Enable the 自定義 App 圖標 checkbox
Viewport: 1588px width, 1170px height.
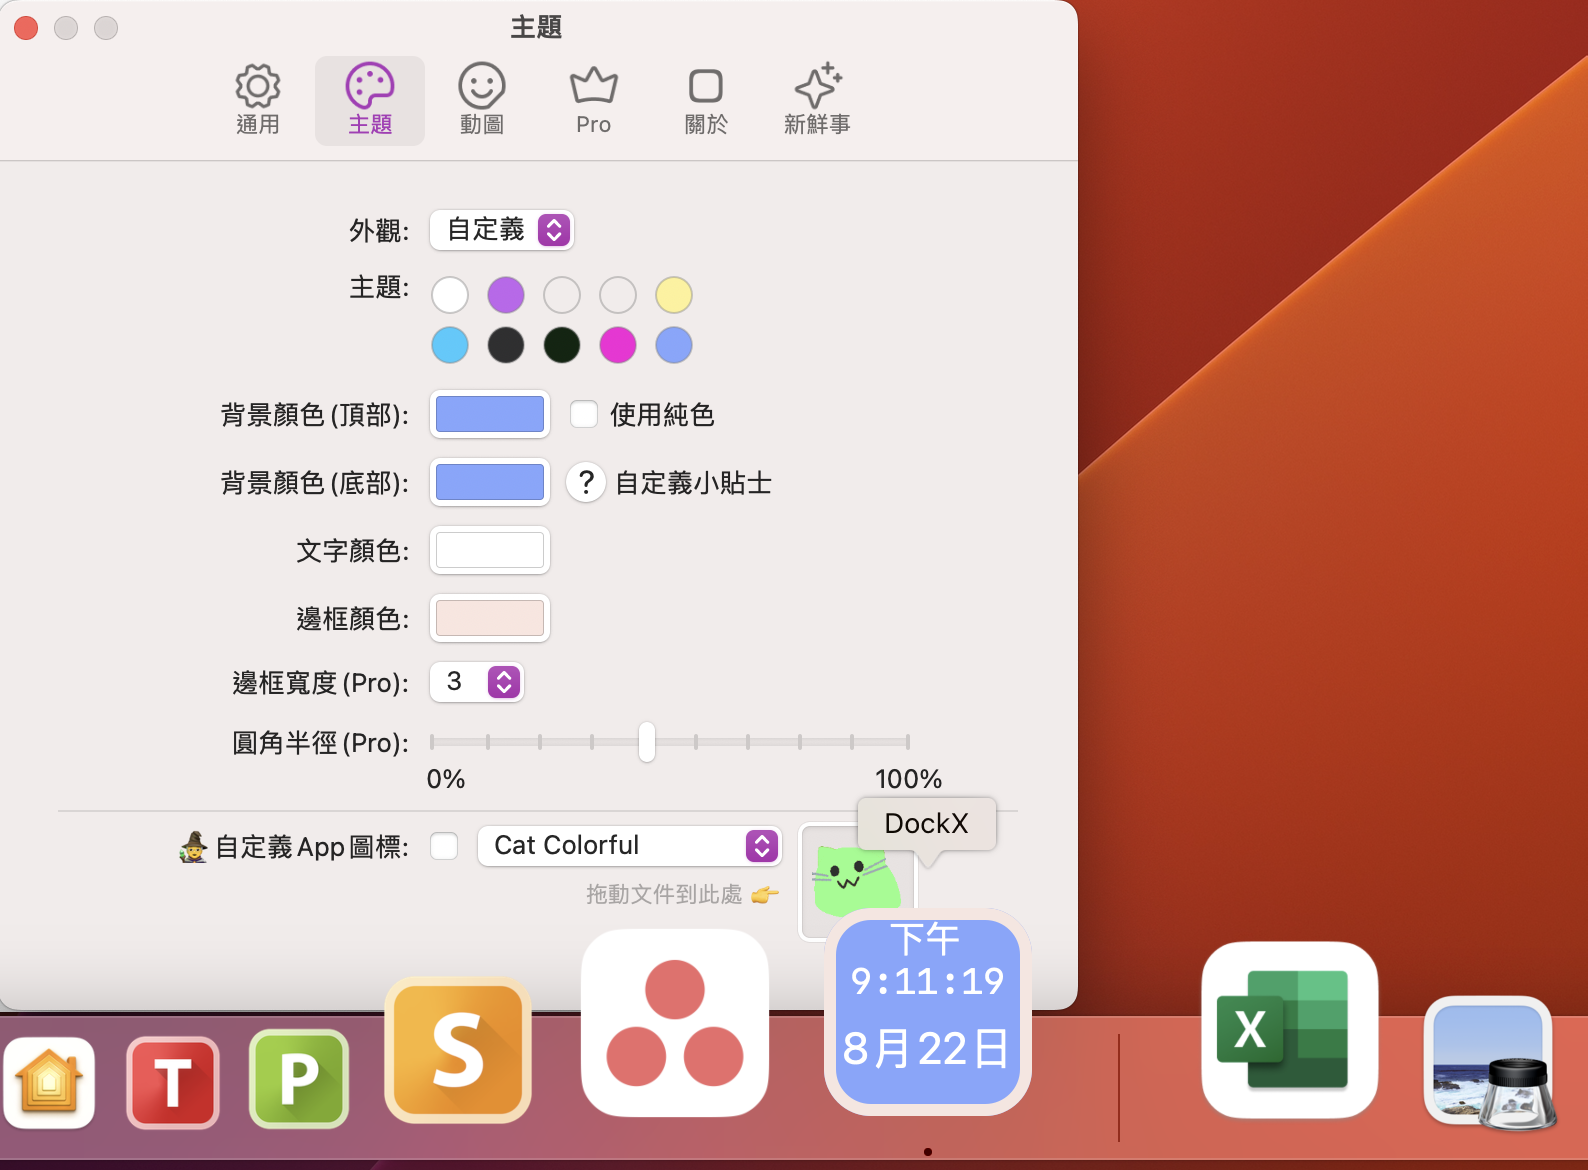[444, 846]
